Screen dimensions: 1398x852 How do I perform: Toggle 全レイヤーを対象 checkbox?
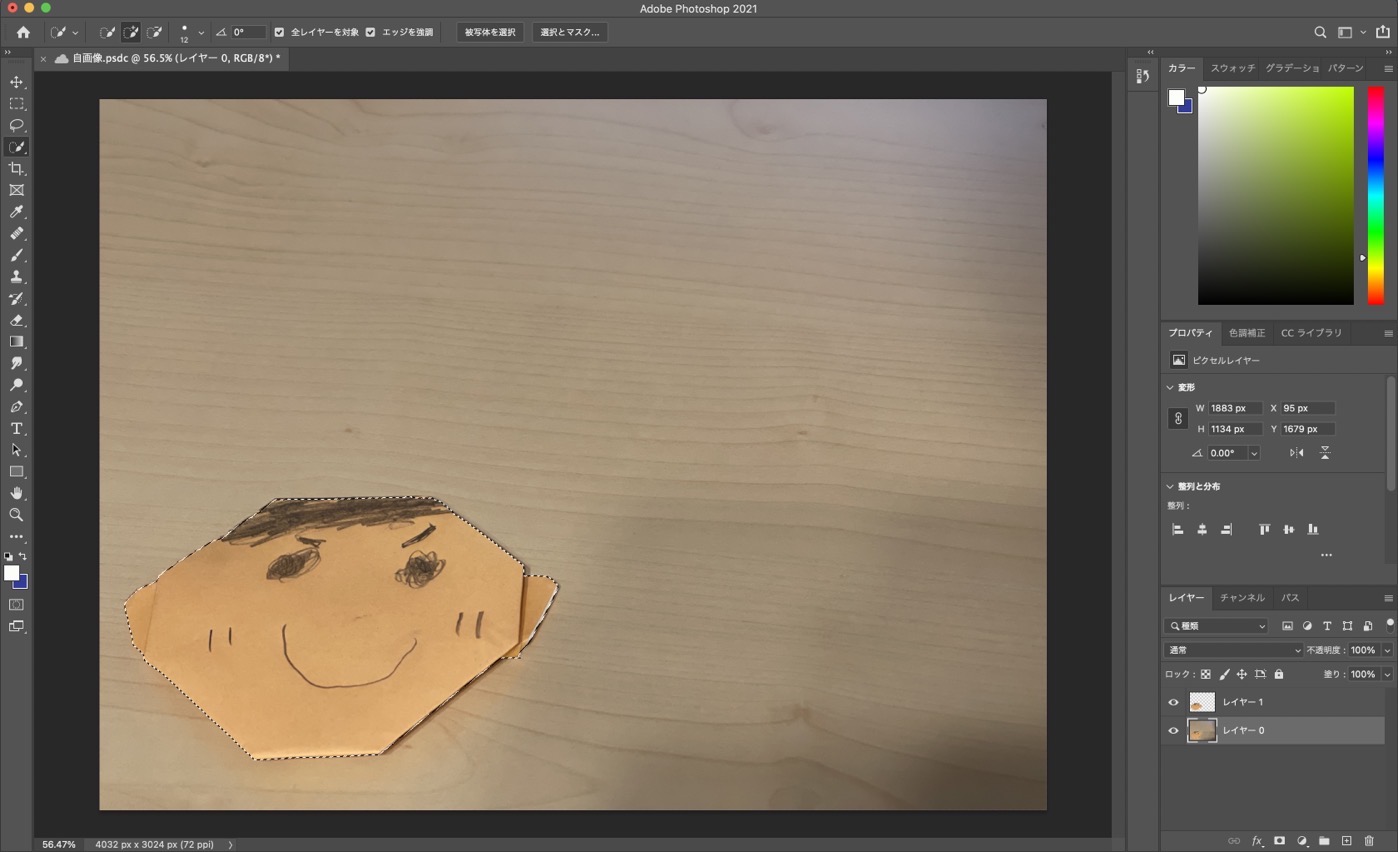tap(279, 32)
